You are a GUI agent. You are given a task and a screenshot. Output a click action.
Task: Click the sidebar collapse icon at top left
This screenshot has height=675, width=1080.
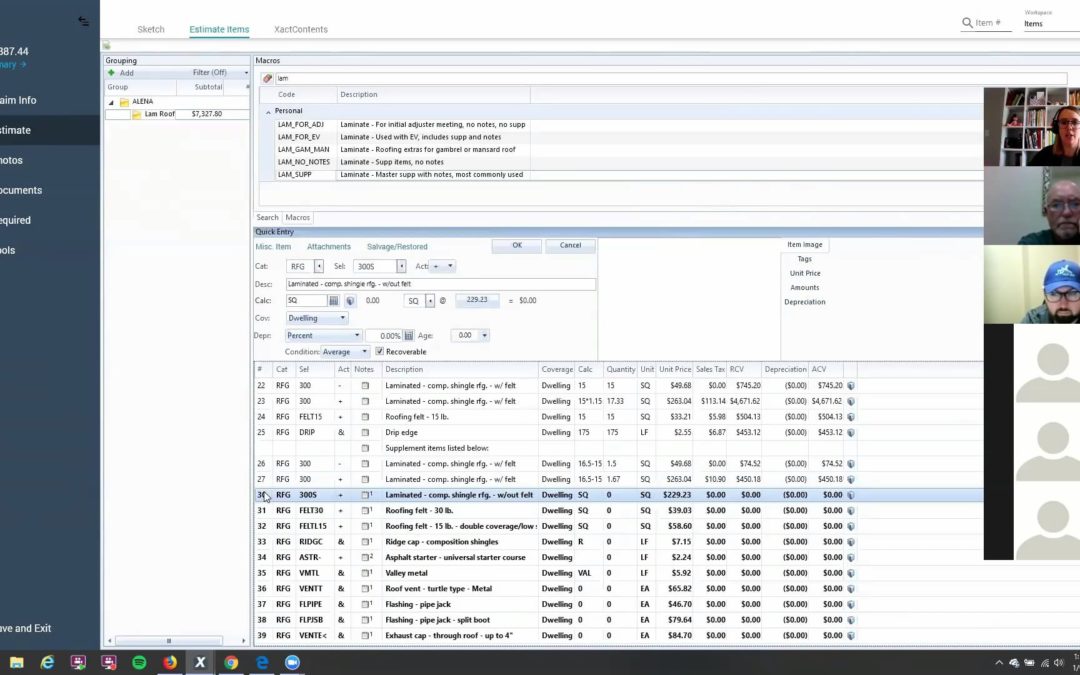(83, 21)
